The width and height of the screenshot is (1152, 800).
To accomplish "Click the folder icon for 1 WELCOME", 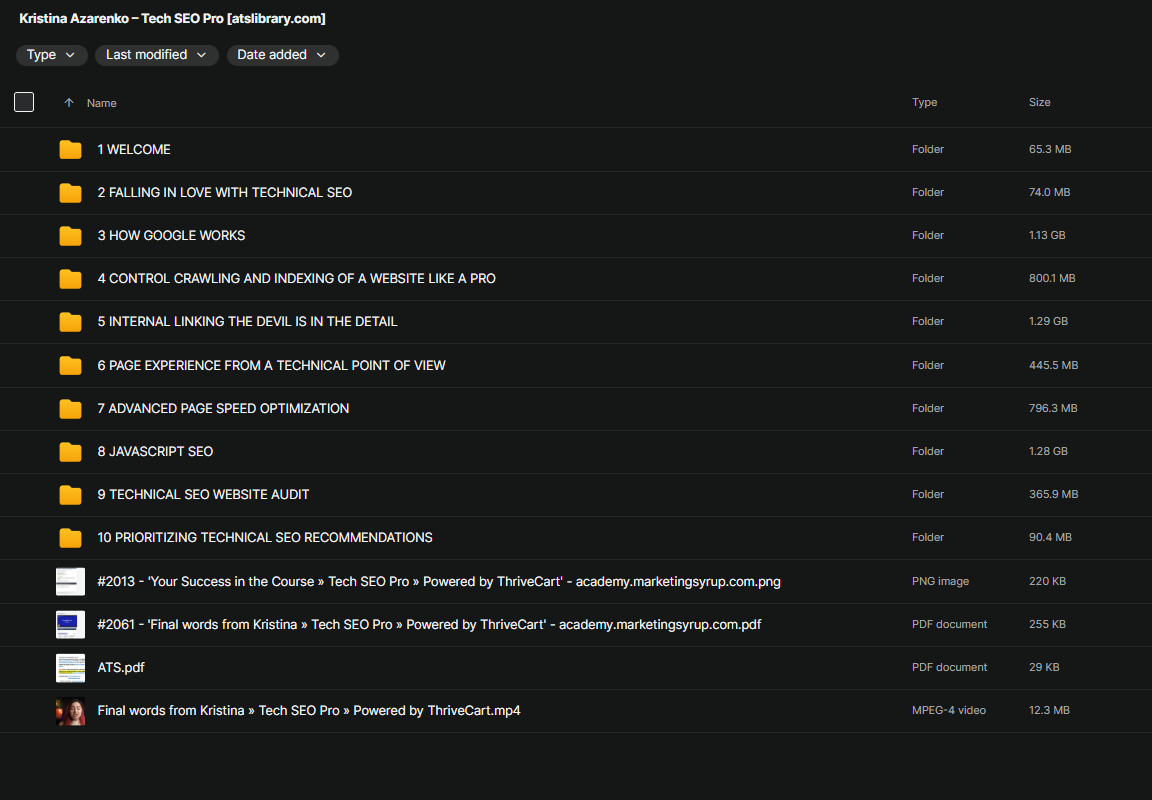I will (71, 150).
